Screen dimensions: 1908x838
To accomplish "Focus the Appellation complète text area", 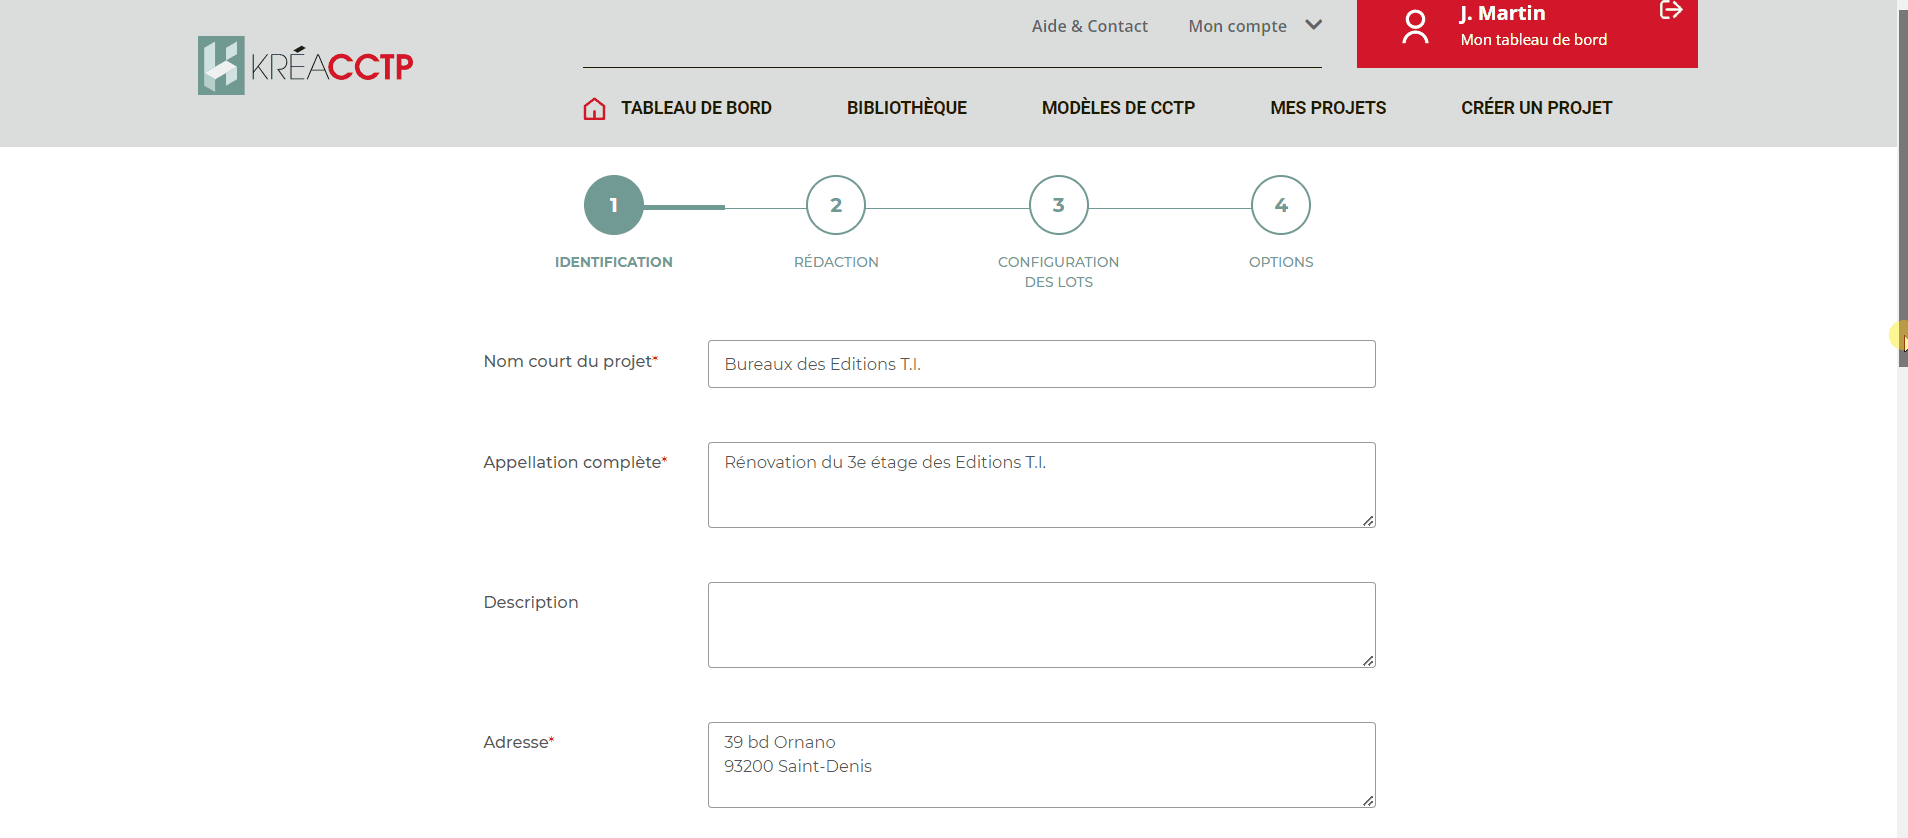I will [1041, 485].
